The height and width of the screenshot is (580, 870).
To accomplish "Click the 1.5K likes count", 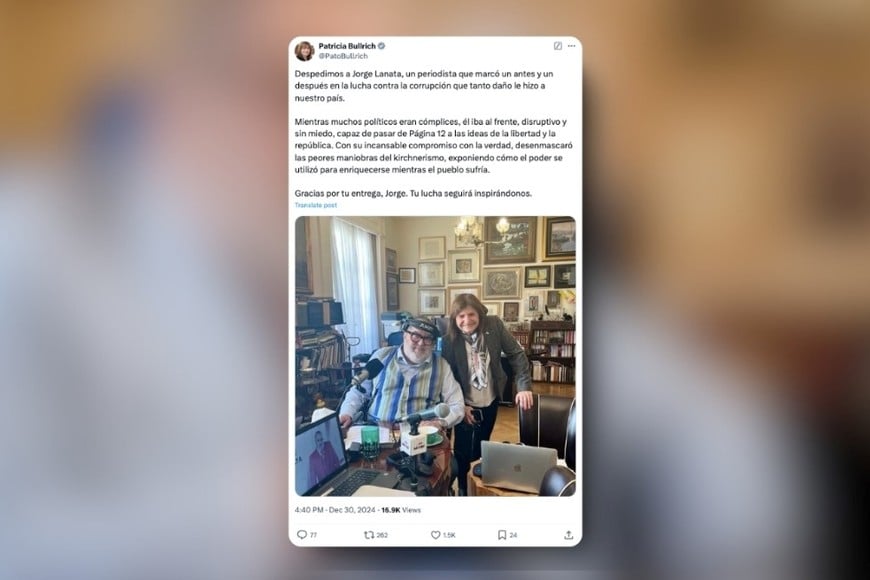I will click(x=449, y=535).
